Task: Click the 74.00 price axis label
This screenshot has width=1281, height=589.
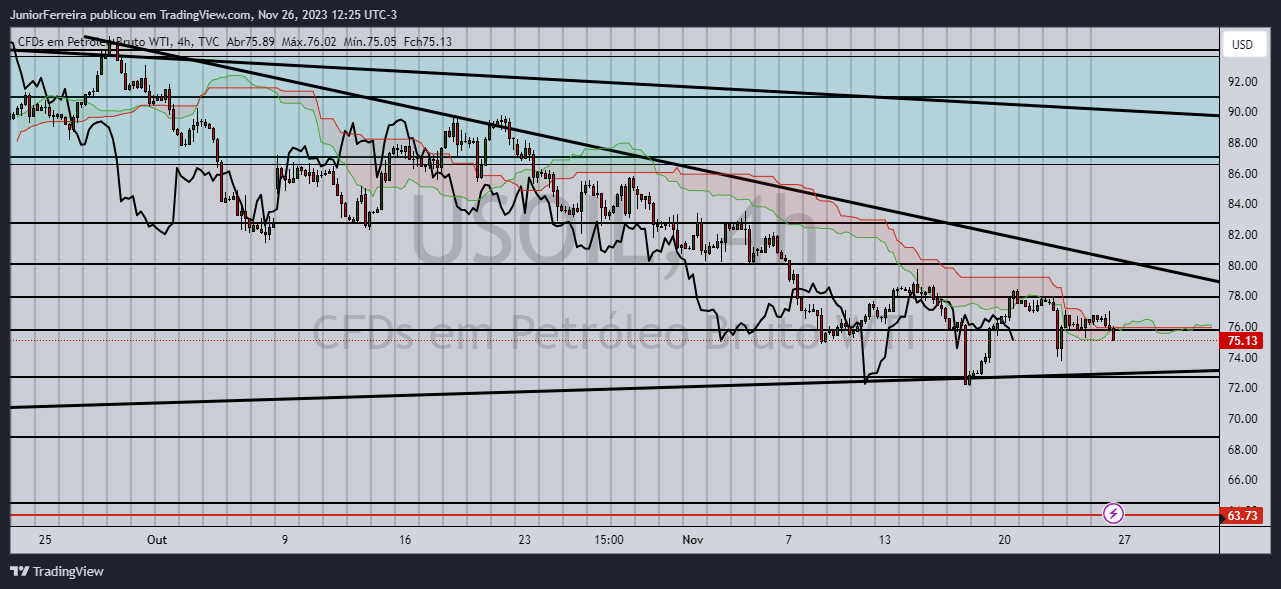Action: (1242, 358)
